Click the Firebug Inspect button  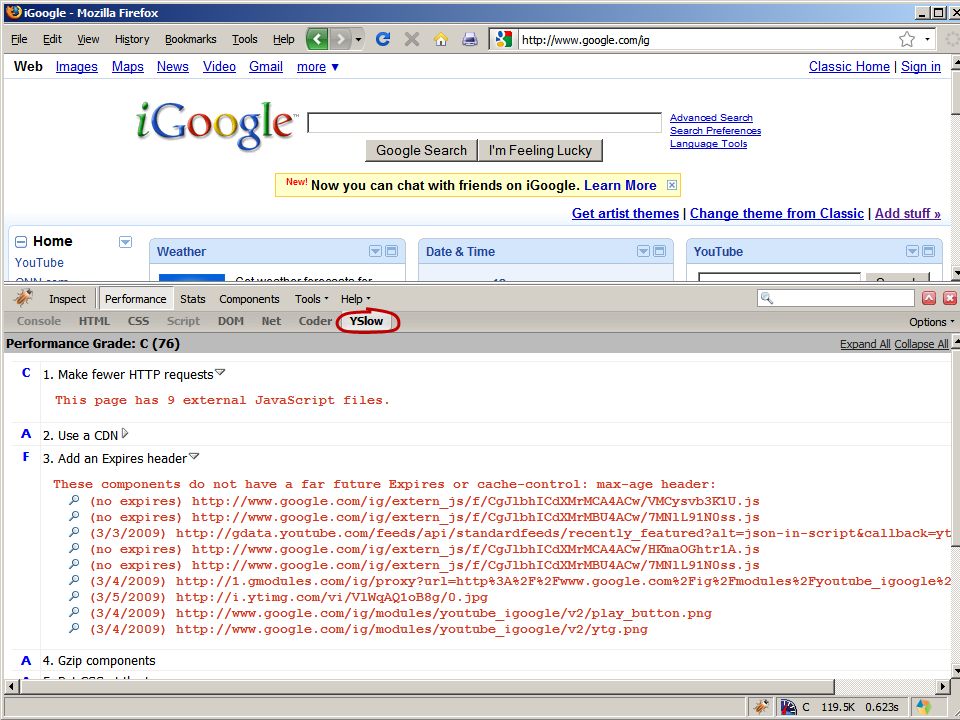coord(67,299)
